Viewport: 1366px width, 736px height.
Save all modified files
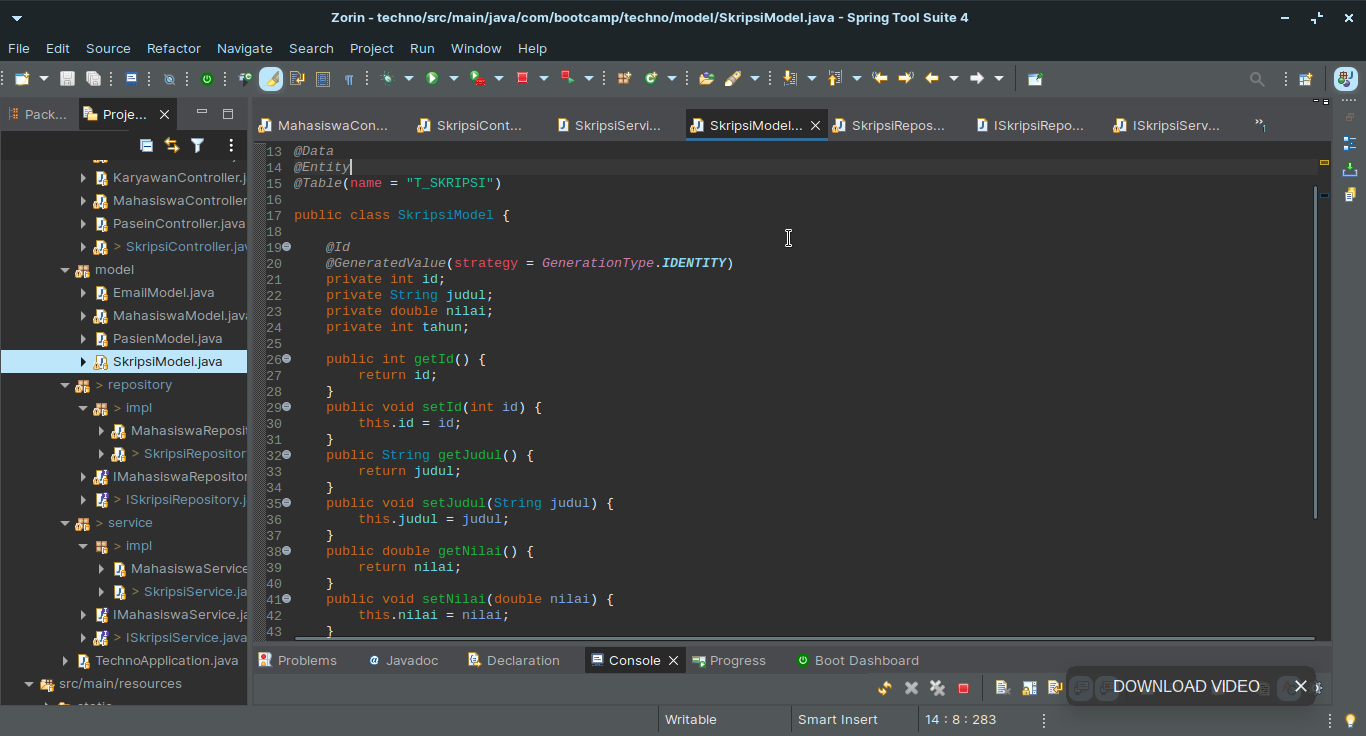click(92, 78)
